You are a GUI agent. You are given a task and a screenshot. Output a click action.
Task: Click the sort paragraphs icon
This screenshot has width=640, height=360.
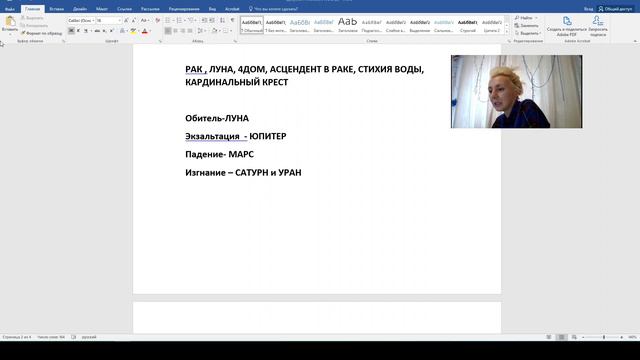pyautogui.click(x=222, y=20)
